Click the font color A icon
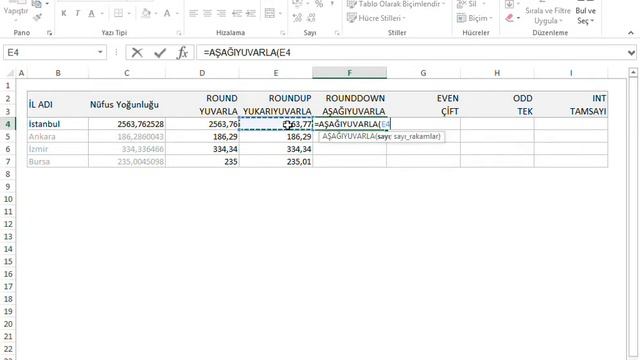Viewport: 640px width, 360px height. (x=167, y=13)
